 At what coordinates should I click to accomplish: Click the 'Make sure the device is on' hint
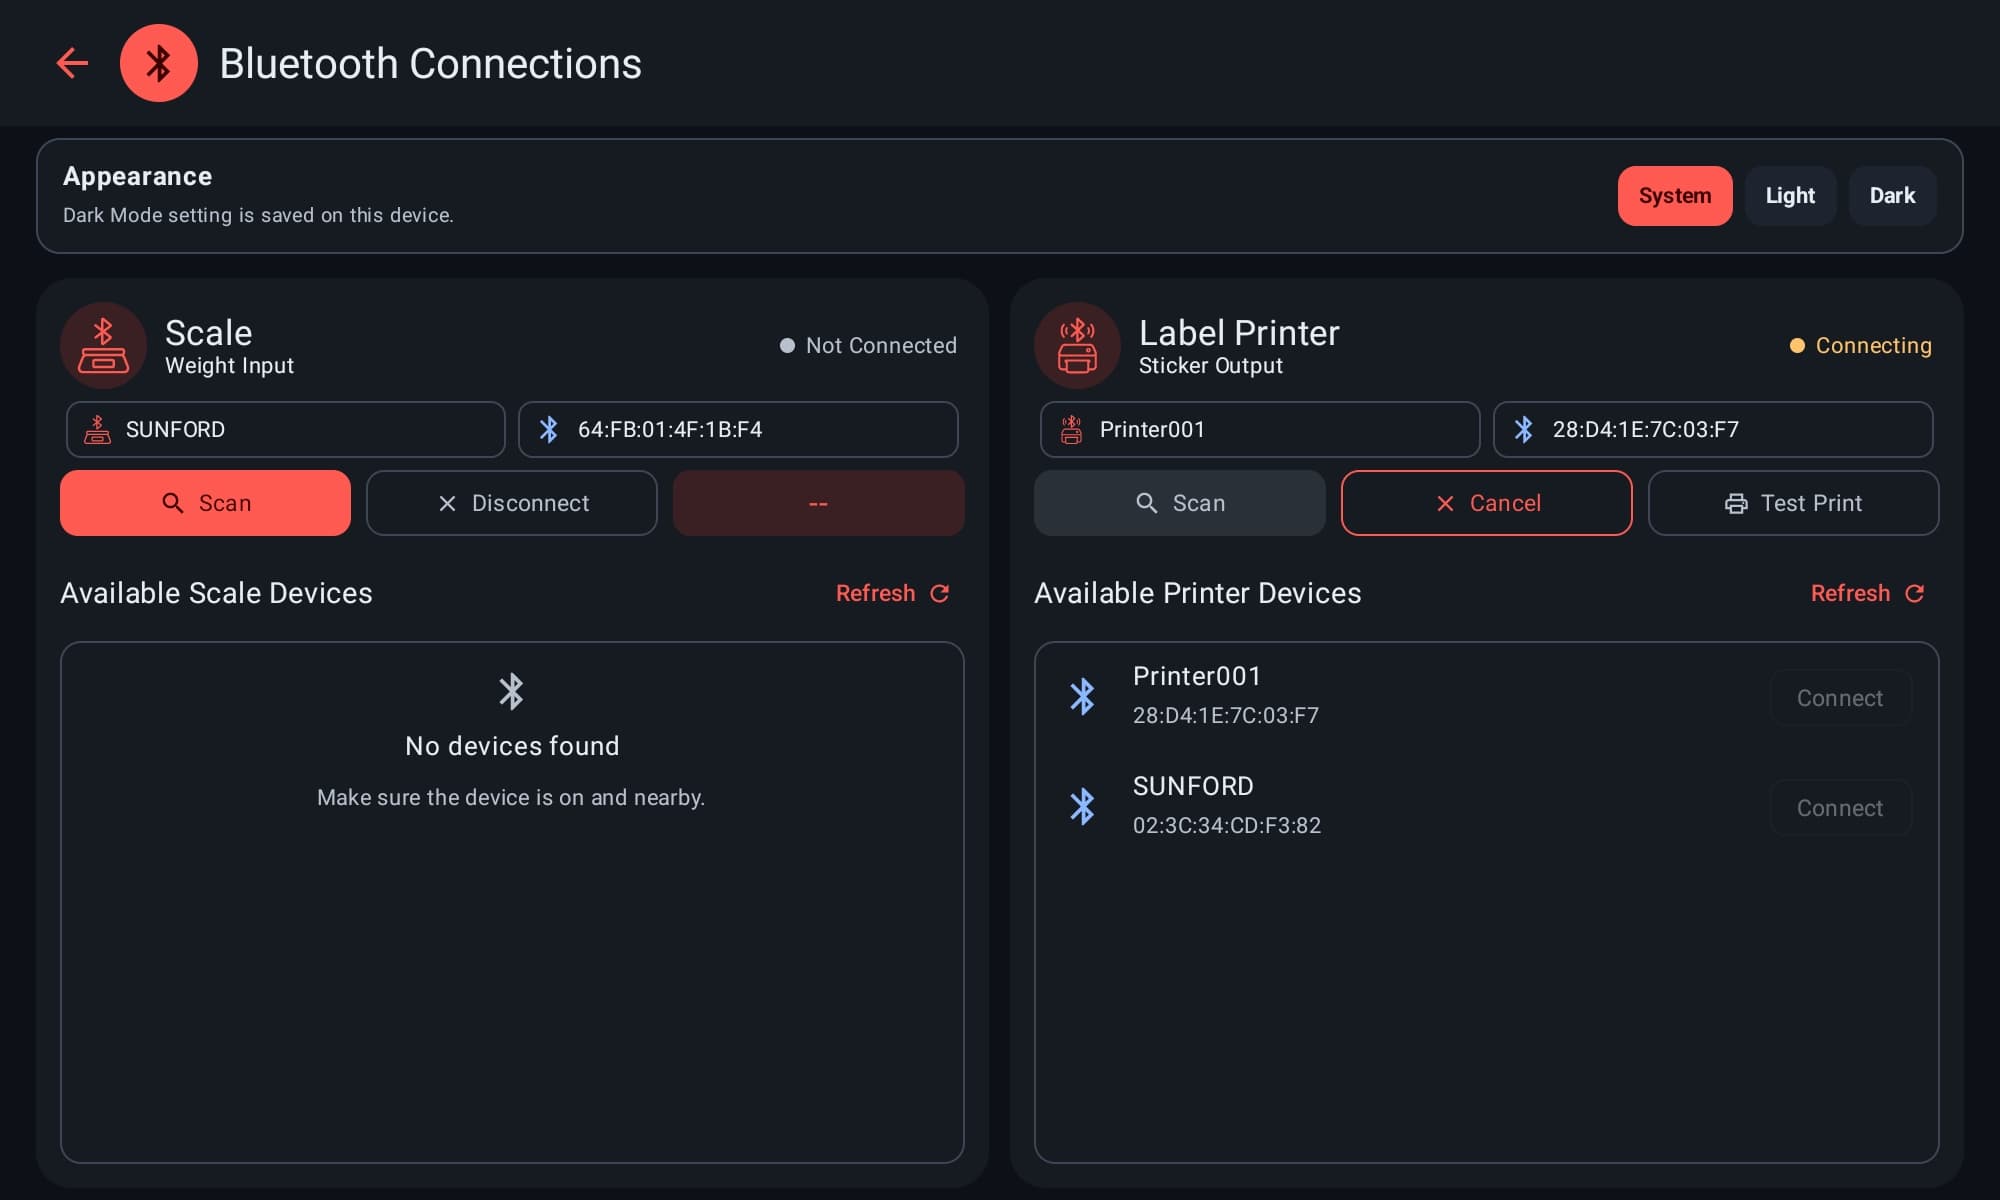coord(511,797)
